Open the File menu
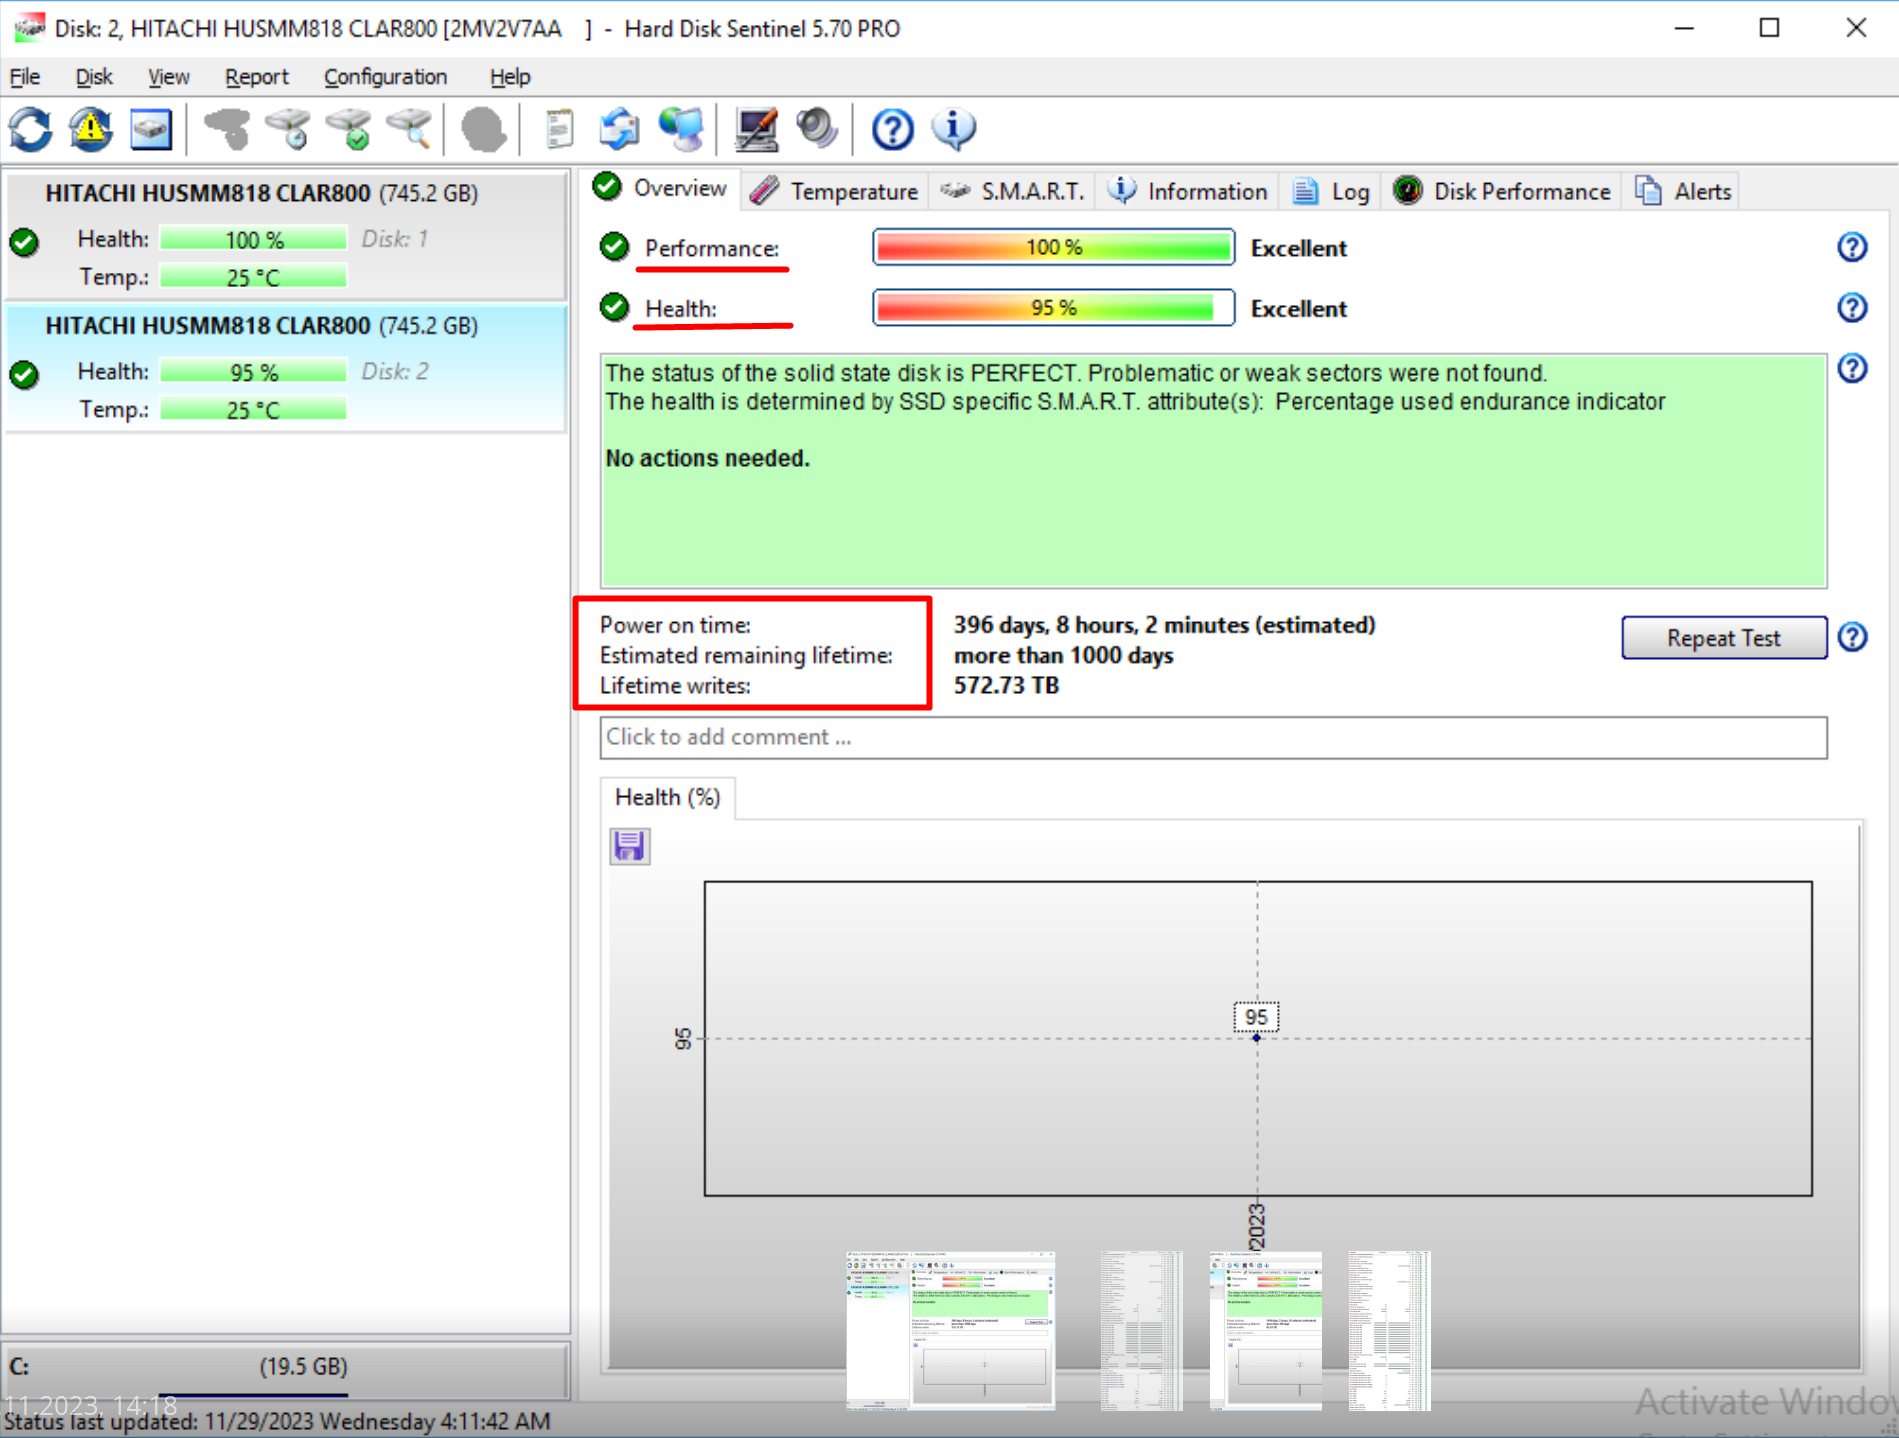Viewport: 1899px width, 1438px height. click(x=24, y=77)
